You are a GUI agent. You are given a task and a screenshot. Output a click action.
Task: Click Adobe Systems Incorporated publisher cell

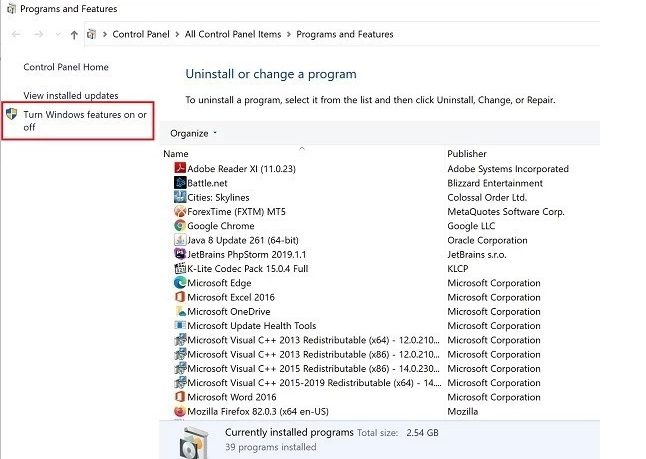[x=508, y=169]
